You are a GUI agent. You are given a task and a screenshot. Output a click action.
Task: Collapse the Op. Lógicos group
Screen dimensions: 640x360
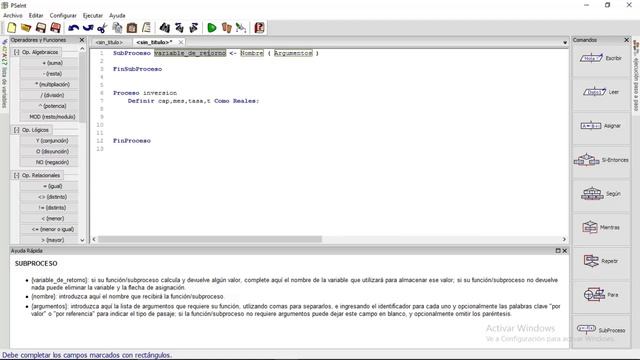click(x=17, y=130)
